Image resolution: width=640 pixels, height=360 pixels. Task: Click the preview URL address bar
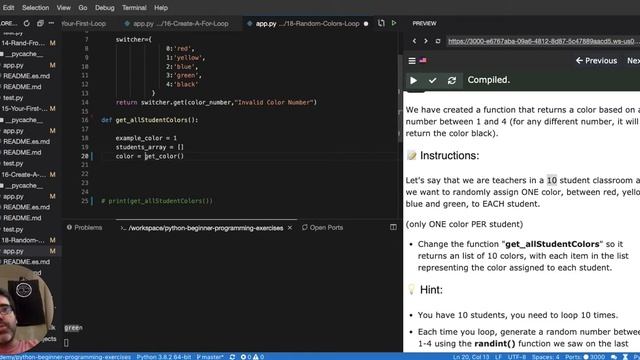[543, 41]
